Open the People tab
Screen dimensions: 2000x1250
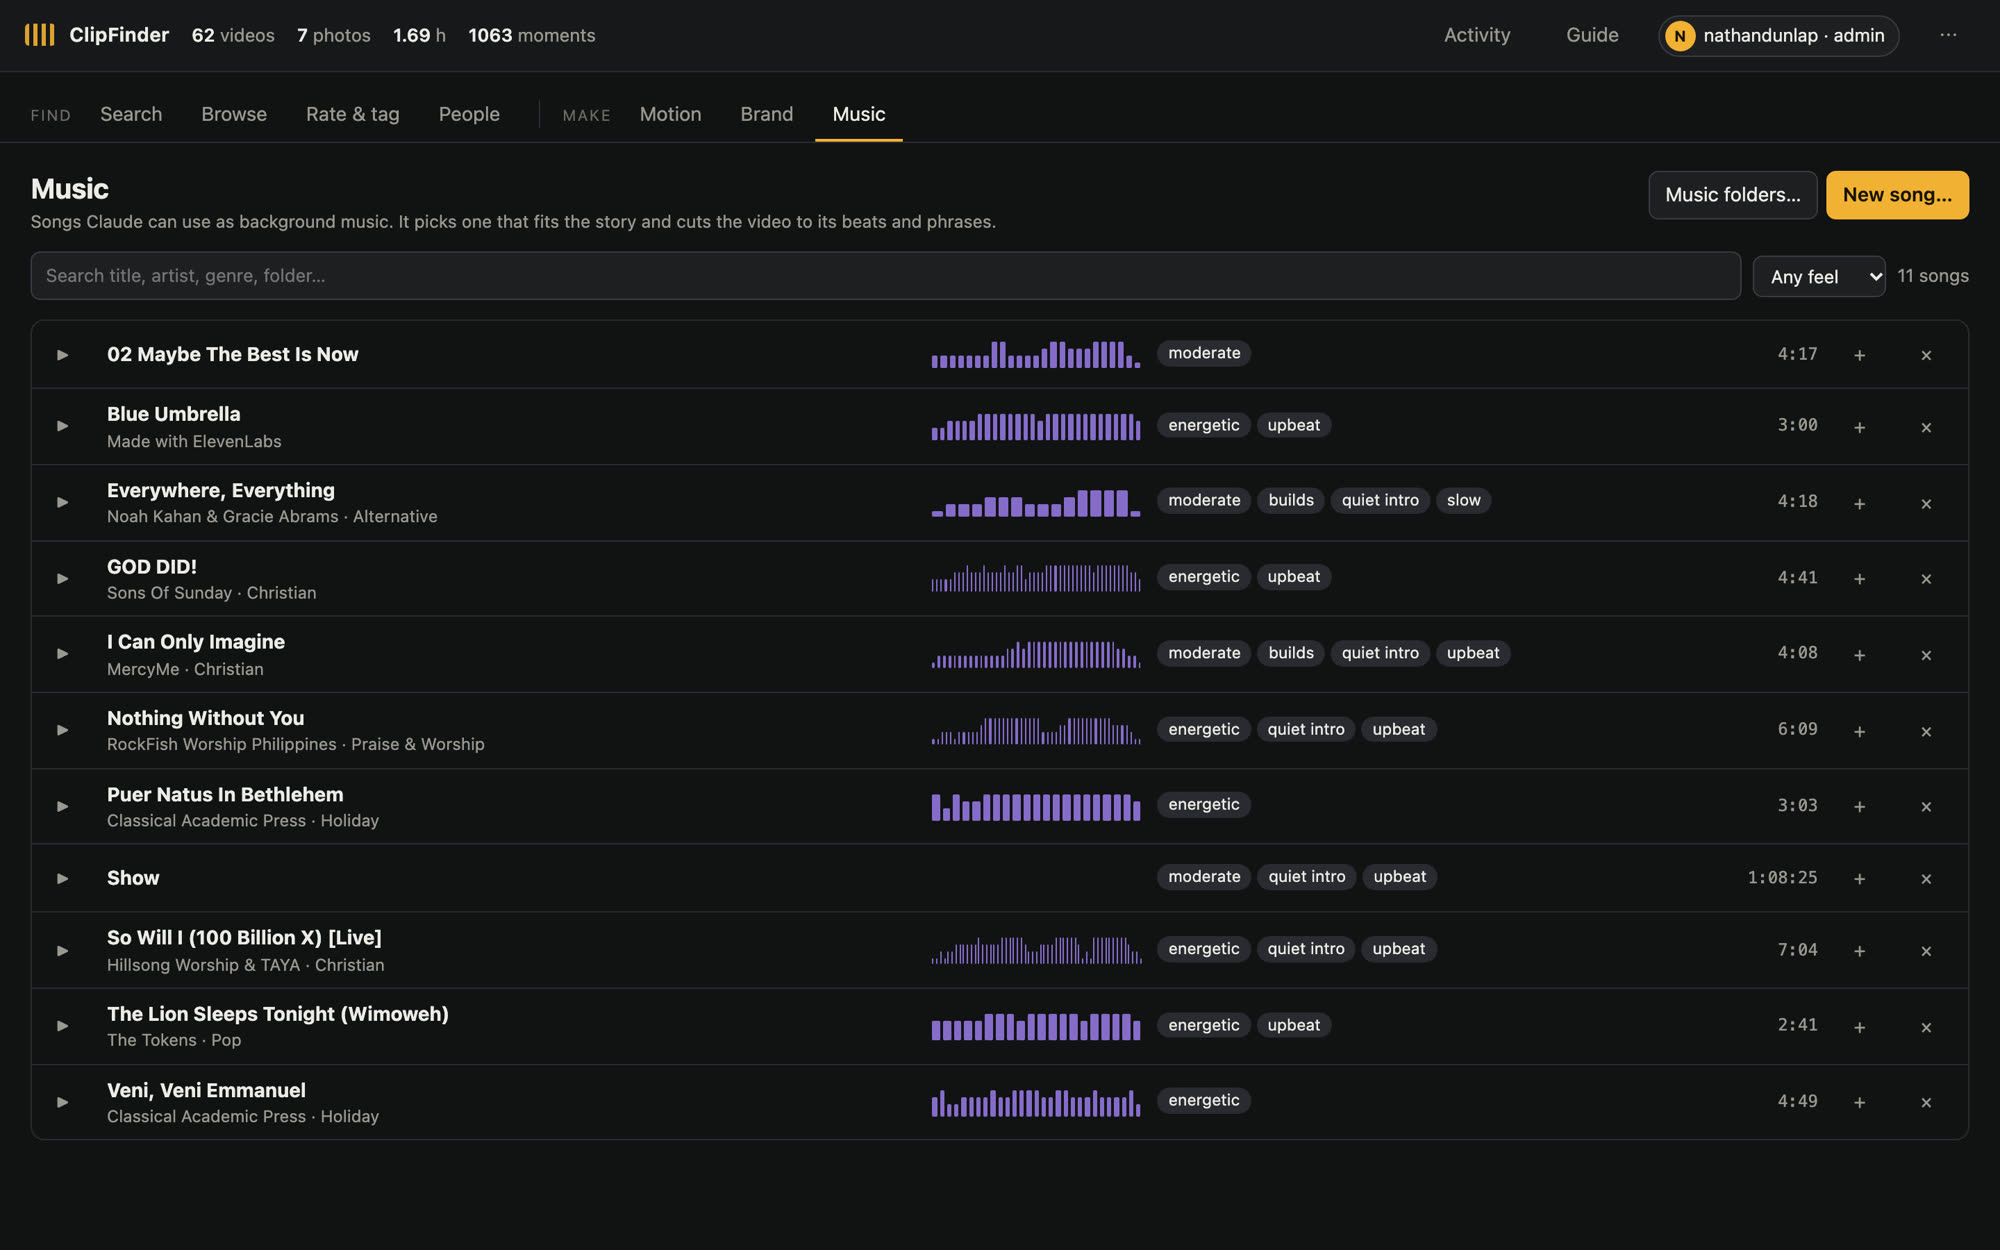[x=469, y=114]
